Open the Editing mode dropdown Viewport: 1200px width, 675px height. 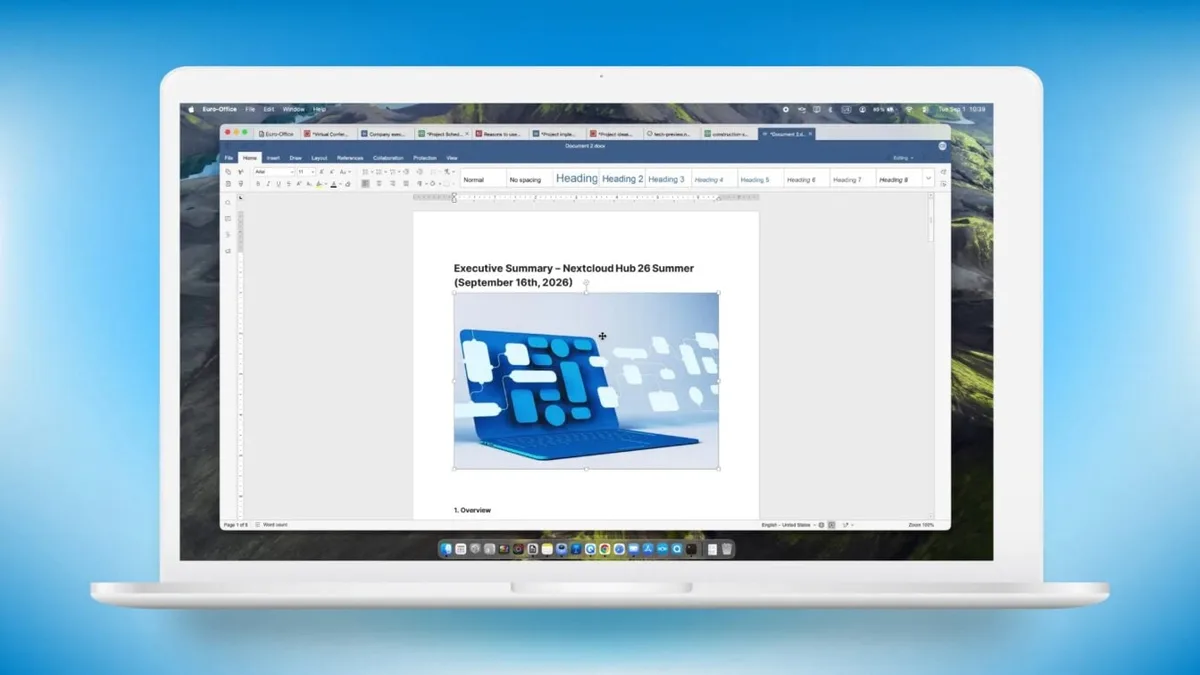click(x=902, y=158)
